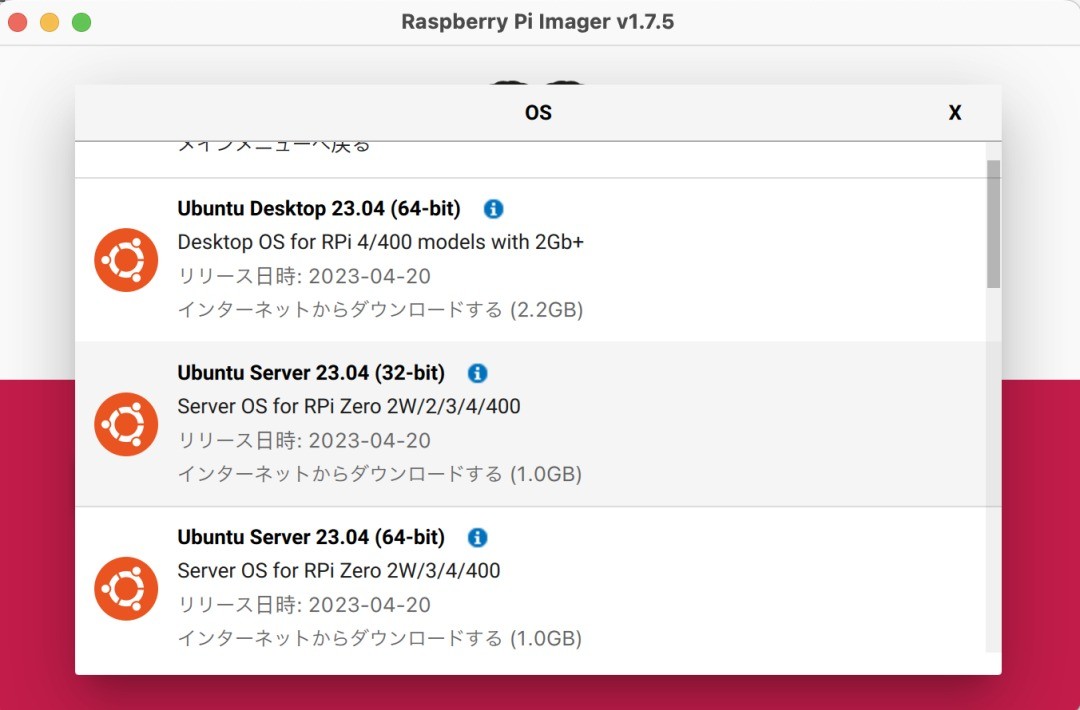
Task: Click release date under Ubuntu Server 64-bit
Action: point(304,605)
